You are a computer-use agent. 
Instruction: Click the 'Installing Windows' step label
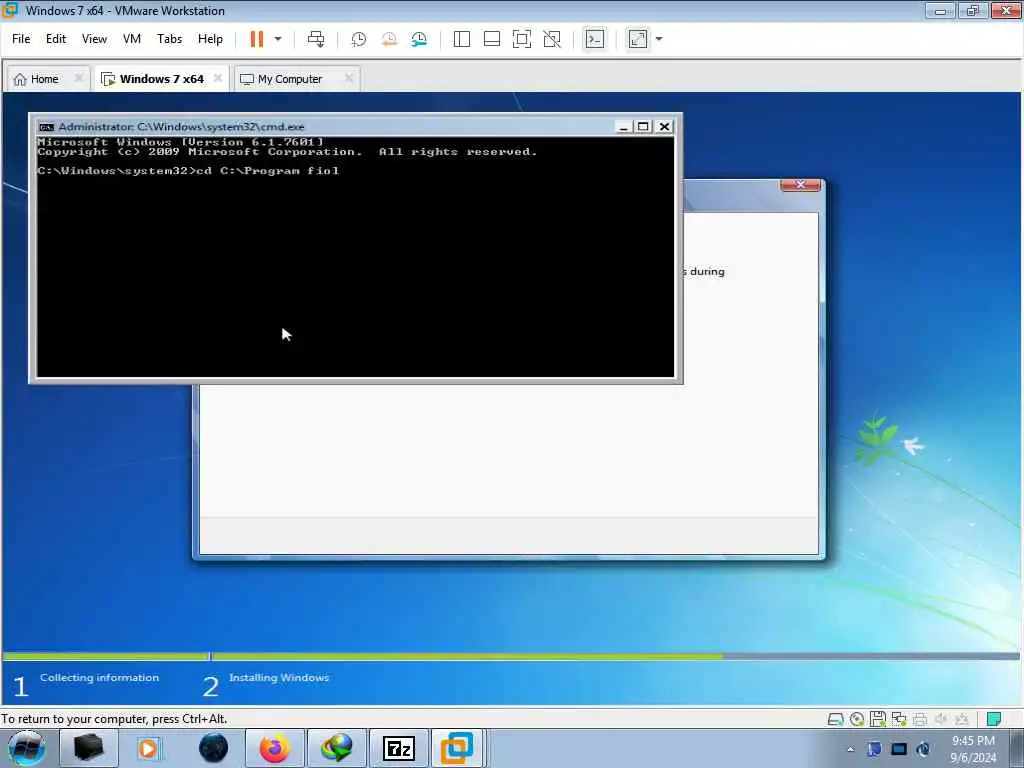(x=279, y=678)
